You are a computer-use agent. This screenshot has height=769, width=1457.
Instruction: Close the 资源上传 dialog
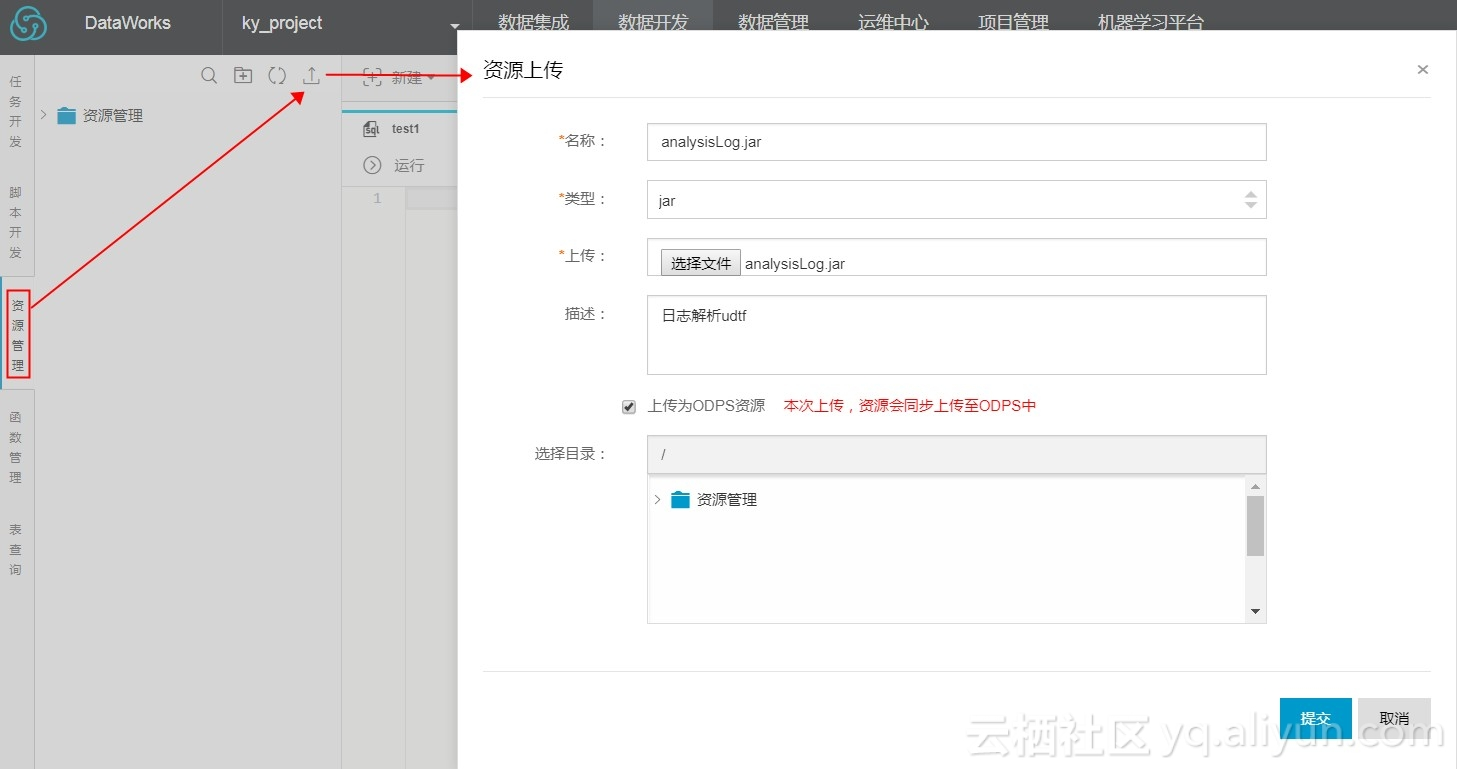click(1423, 70)
